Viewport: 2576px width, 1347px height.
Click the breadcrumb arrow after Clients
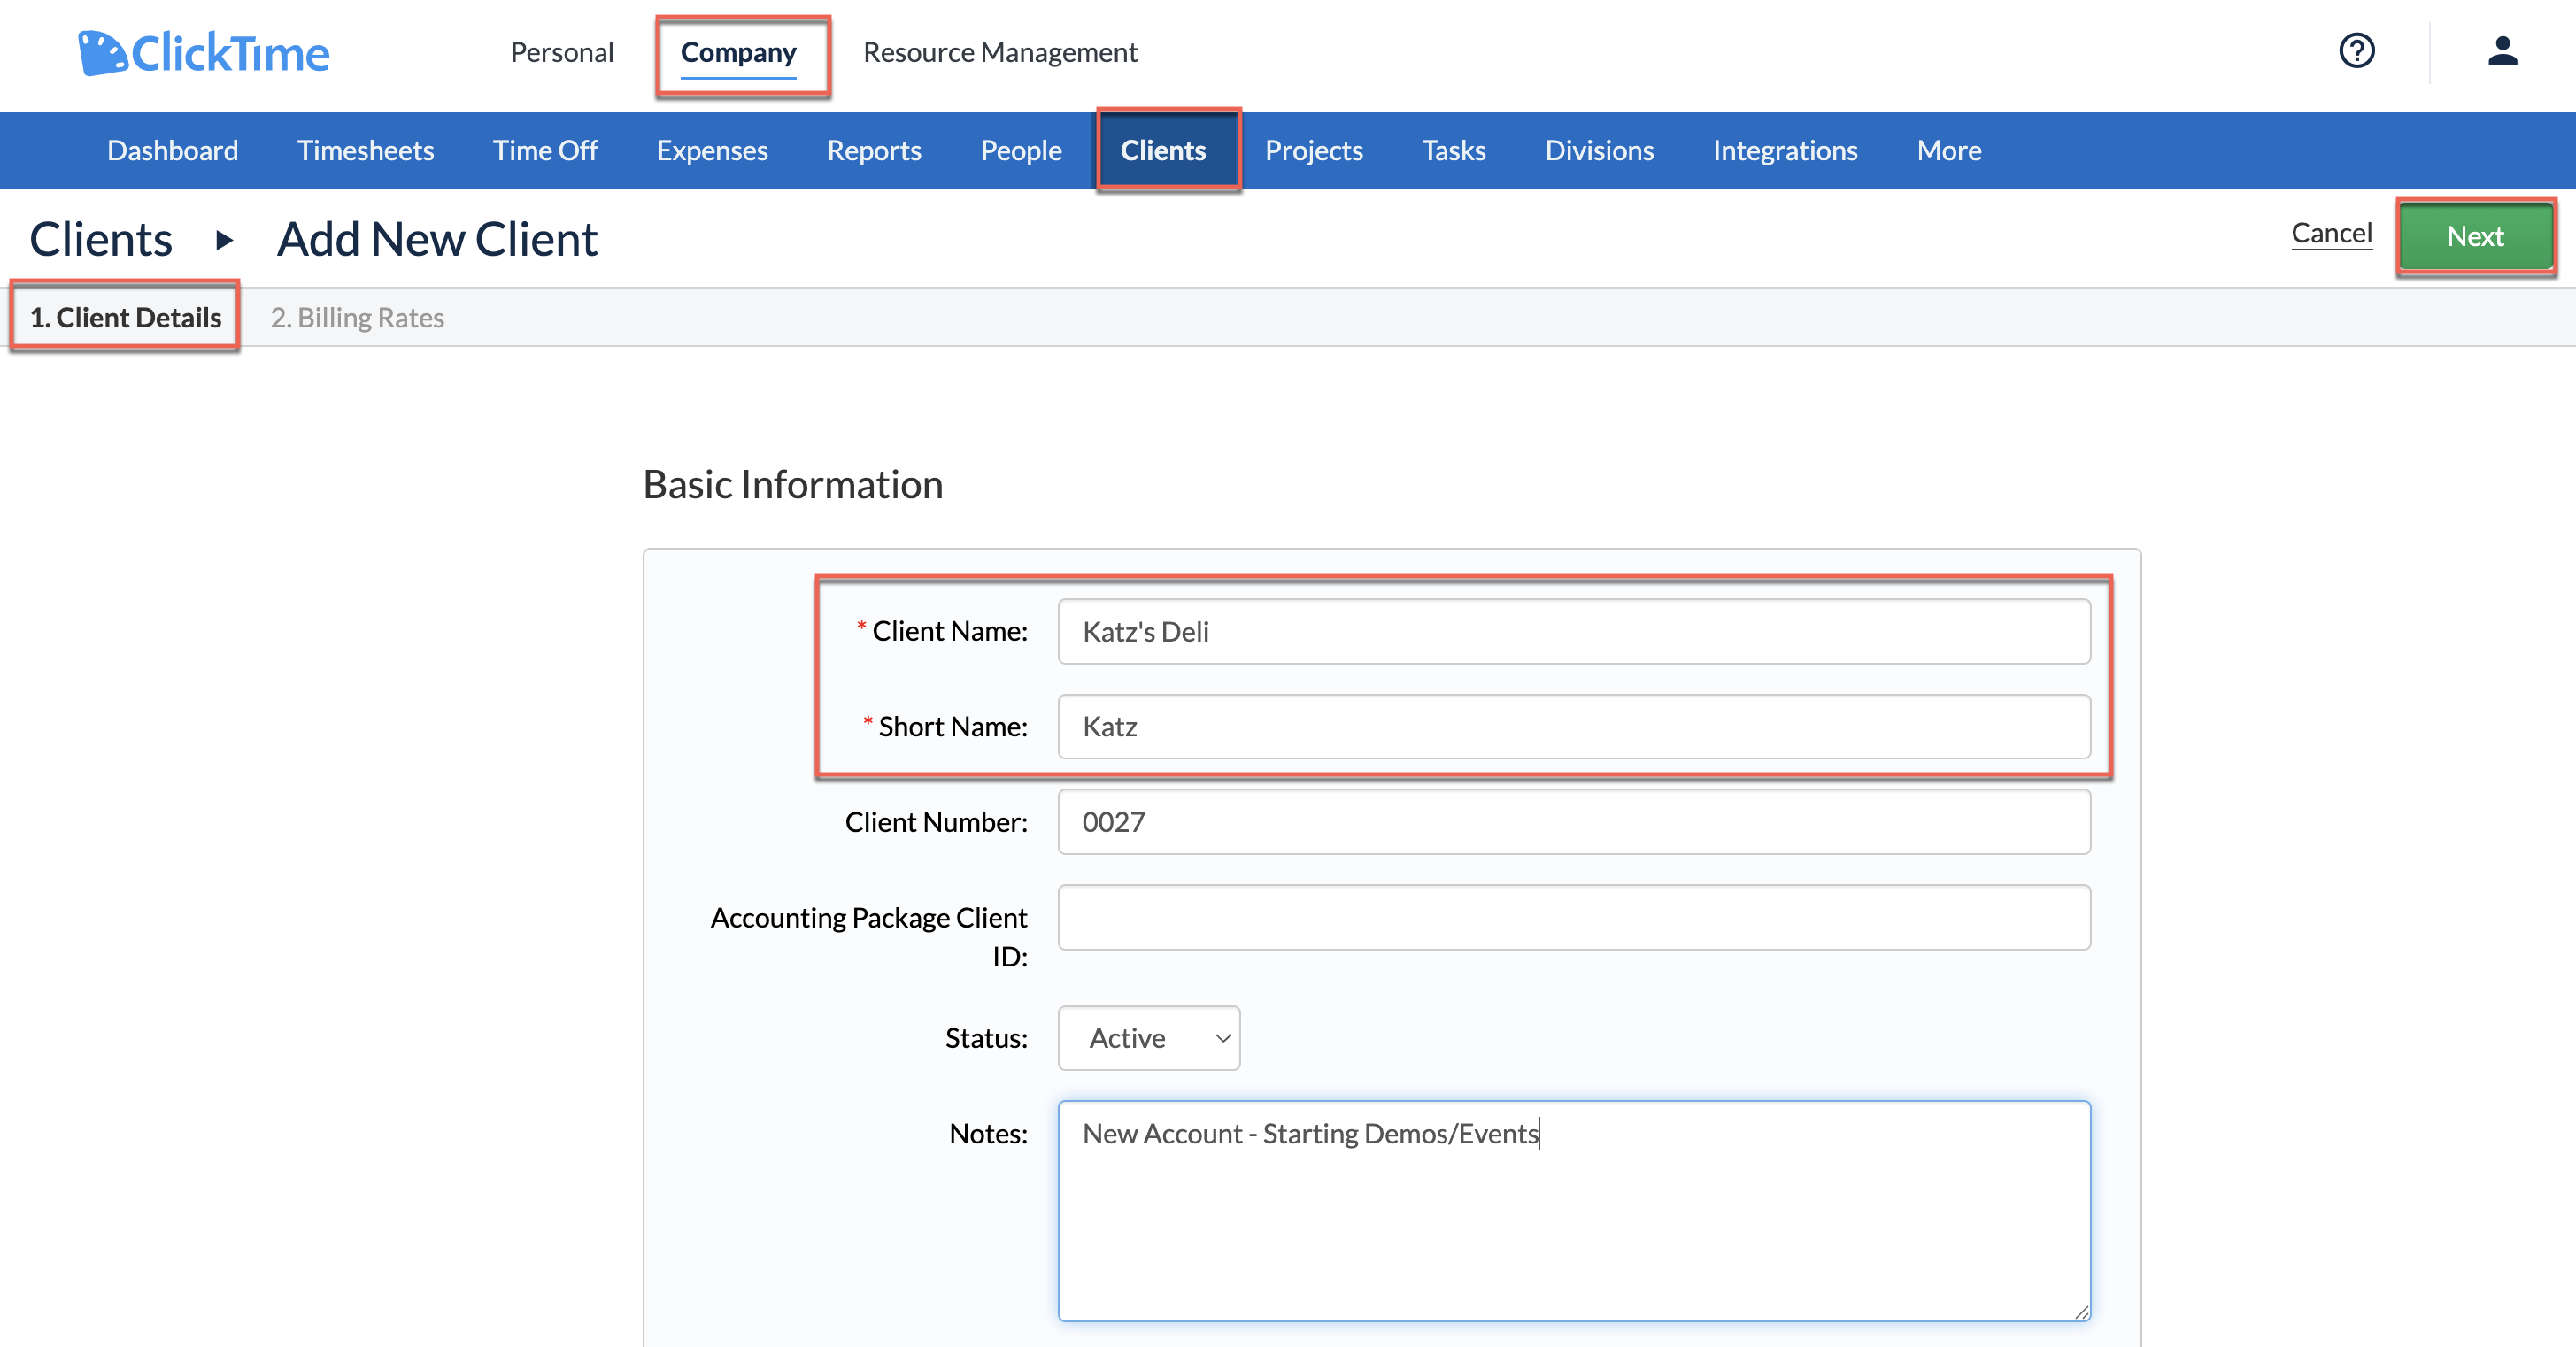click(x=225, y=240)
